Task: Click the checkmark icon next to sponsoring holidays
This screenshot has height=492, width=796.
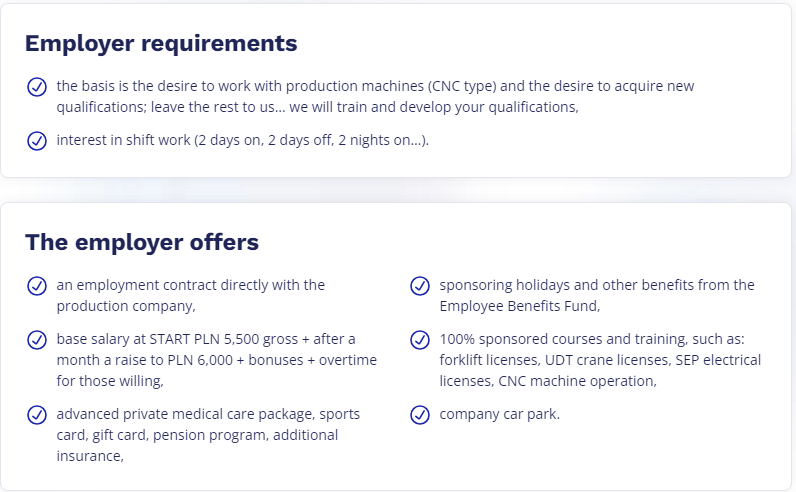Action: pyautogui.click(x=420, y=286)
